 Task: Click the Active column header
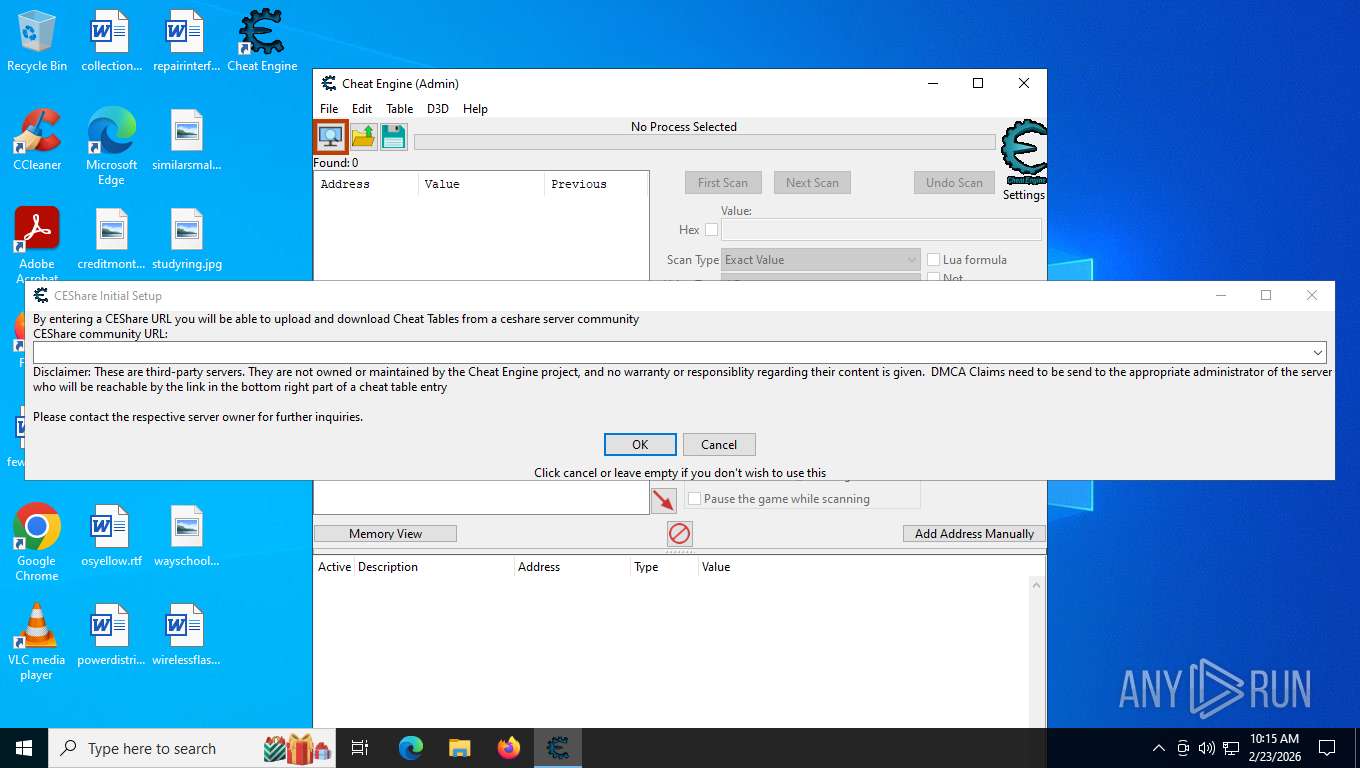point(334,567)
